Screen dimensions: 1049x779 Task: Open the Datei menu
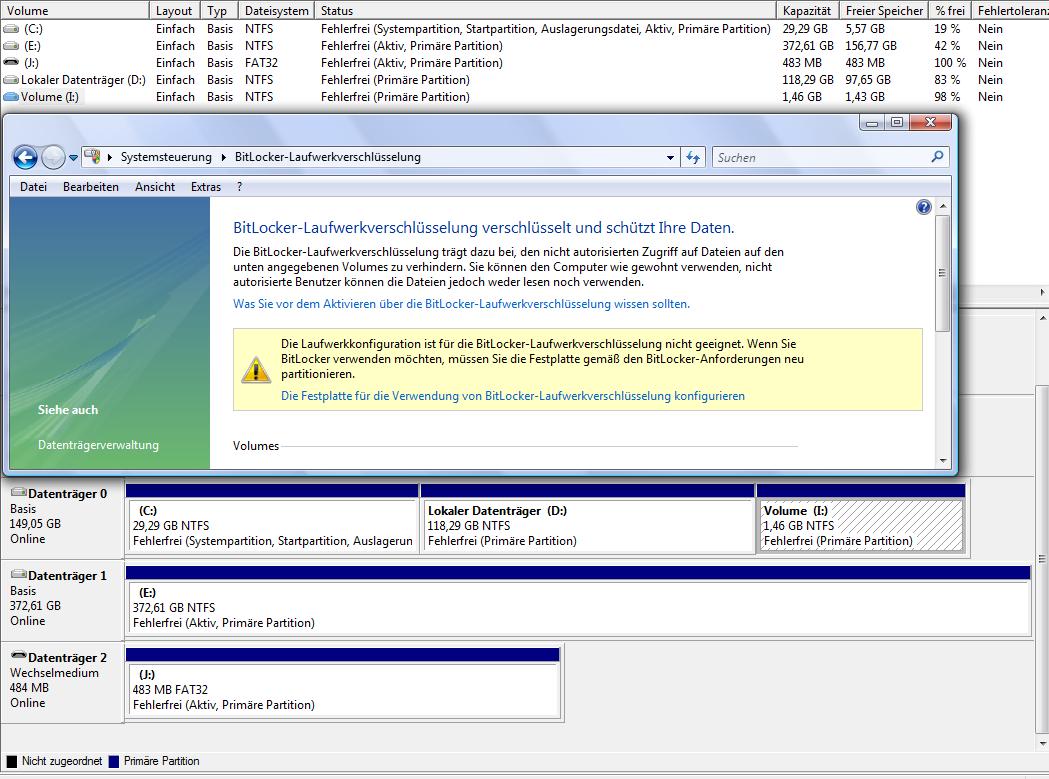point(33,187)
